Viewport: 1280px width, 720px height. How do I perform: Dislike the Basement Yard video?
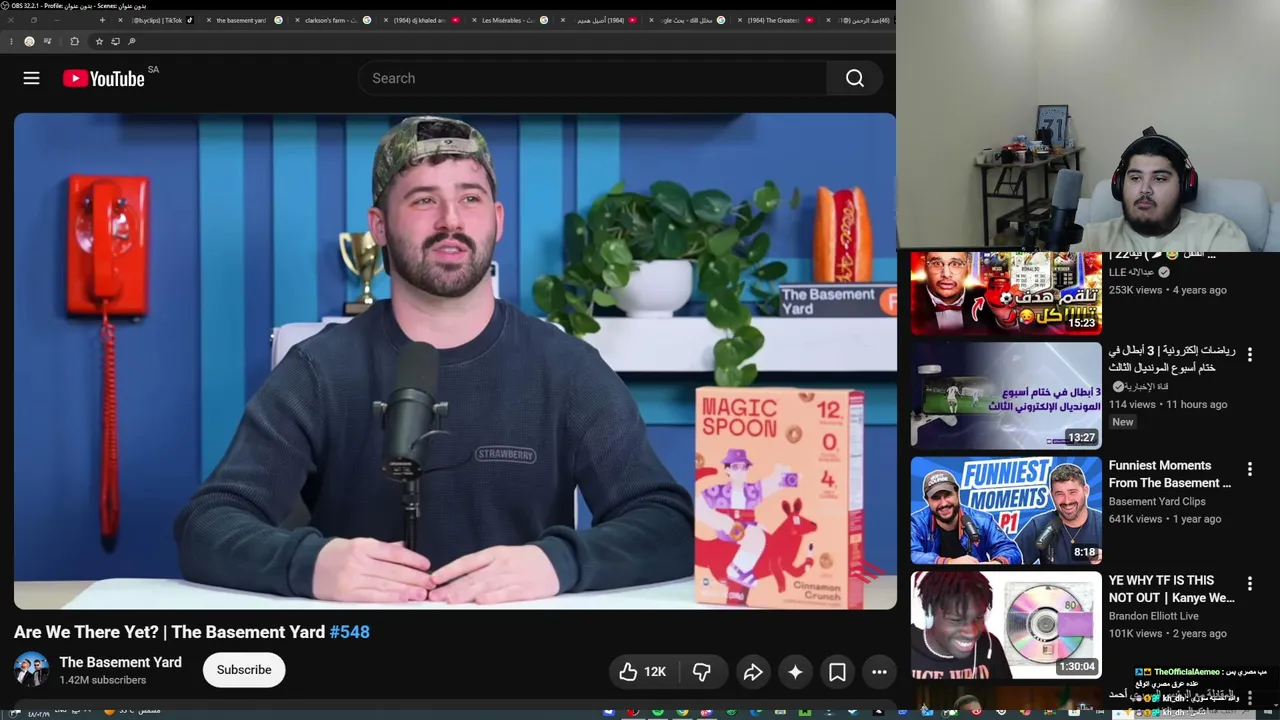[702, 672]
